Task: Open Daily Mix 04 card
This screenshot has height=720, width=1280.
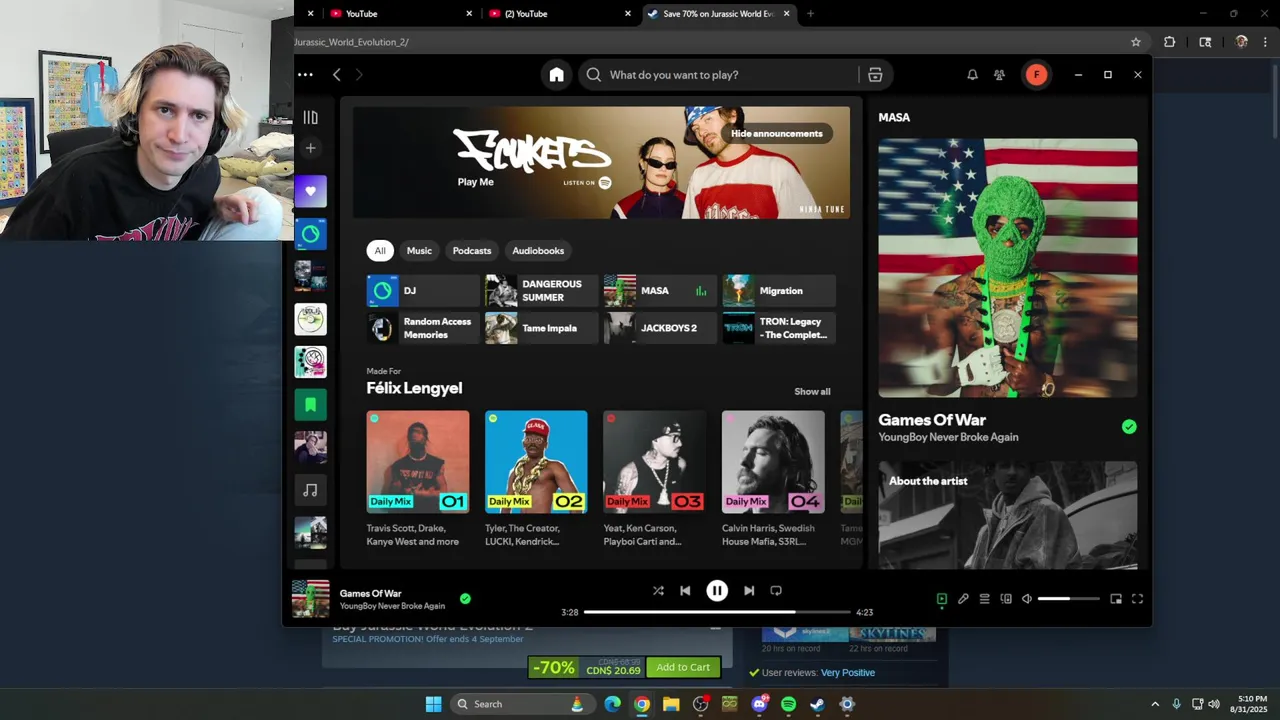Action: [x=773, y=479]
